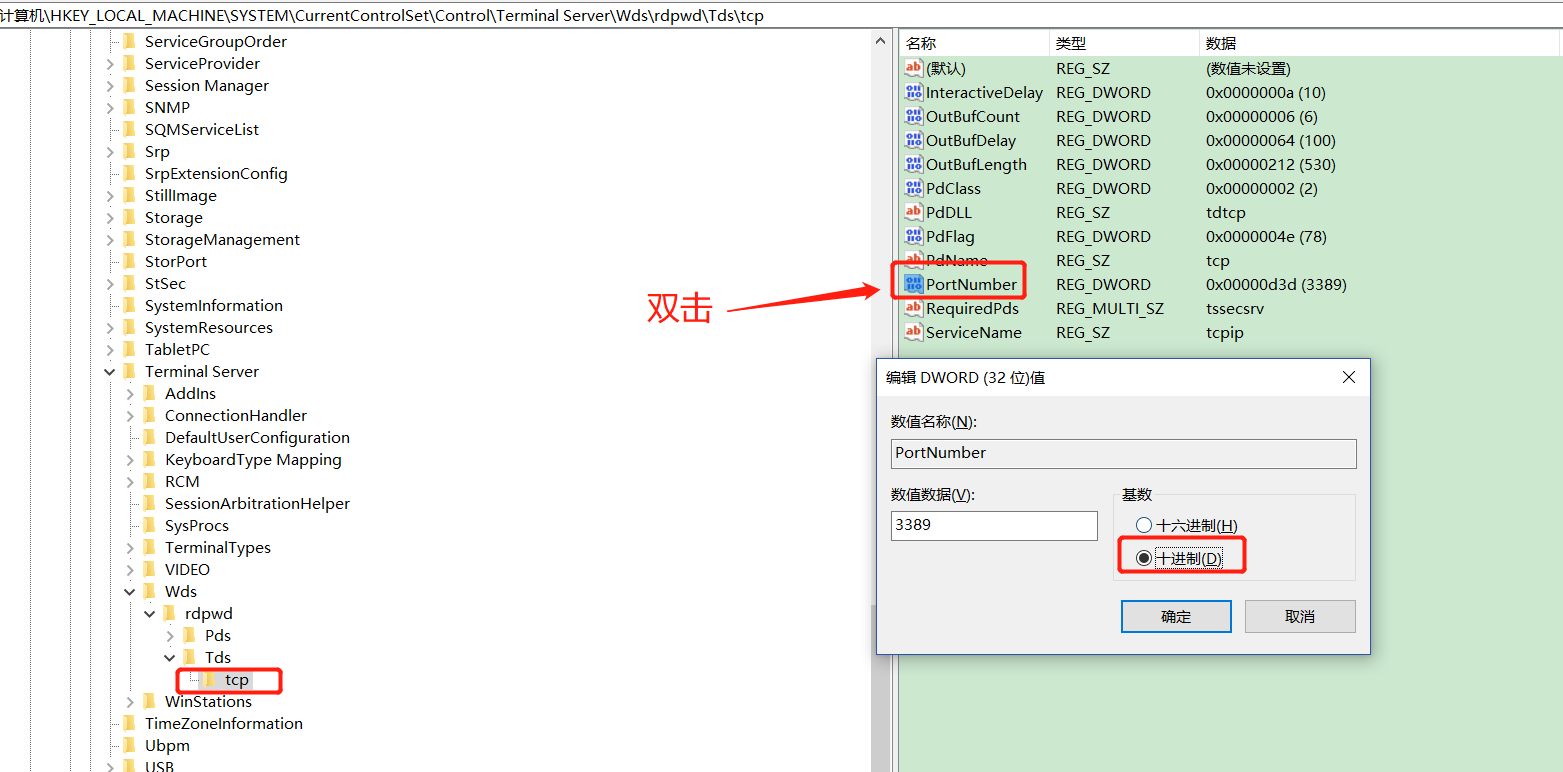This screenshot has width=1563, height=772.
Task: Click the tcp folder icon in tree
Action: click(x=210, y=680)
